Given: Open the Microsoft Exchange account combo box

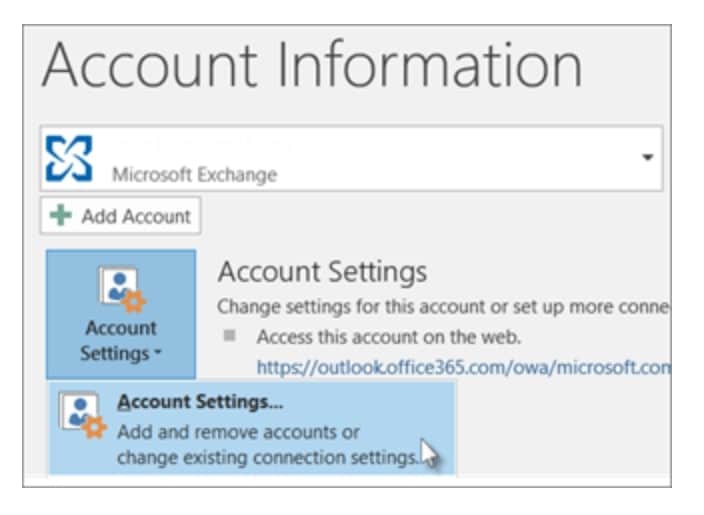Looking at the screenshot, I should 350,158.
